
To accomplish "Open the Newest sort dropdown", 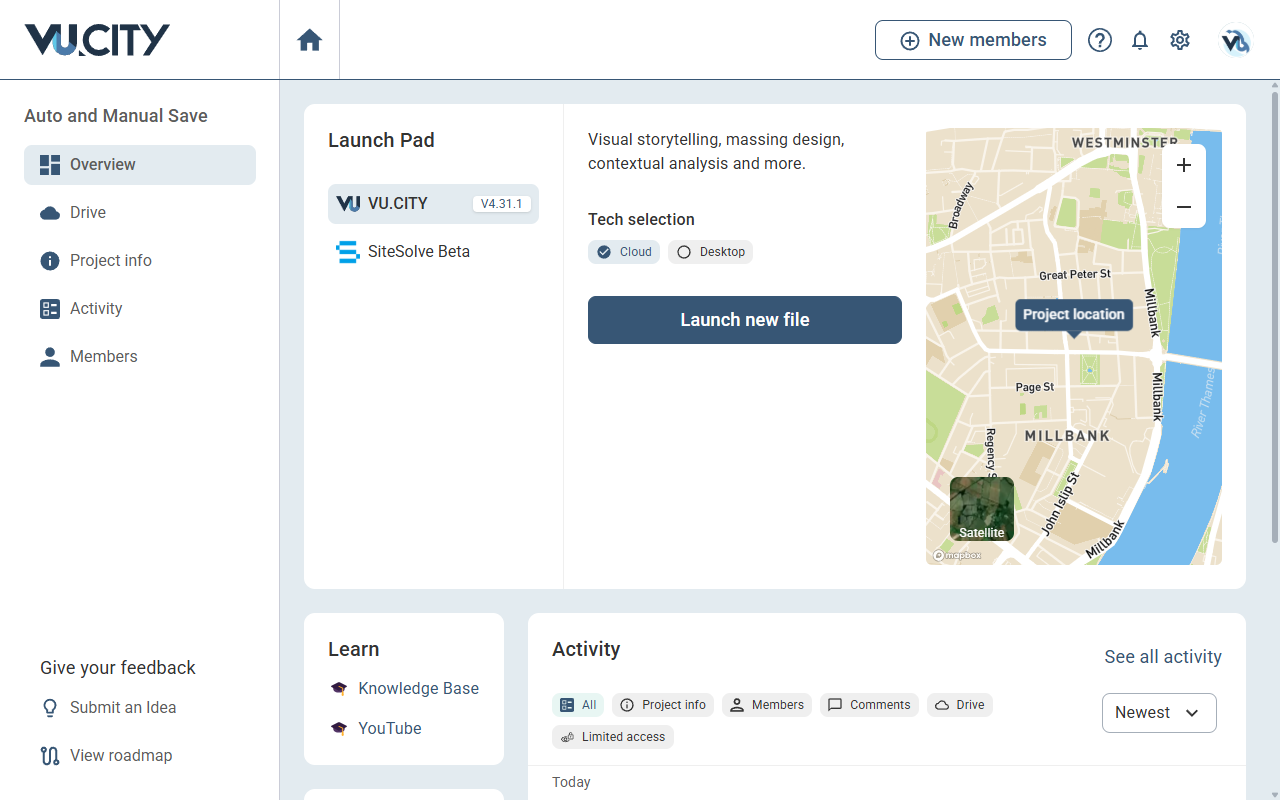I will 1159,713.
